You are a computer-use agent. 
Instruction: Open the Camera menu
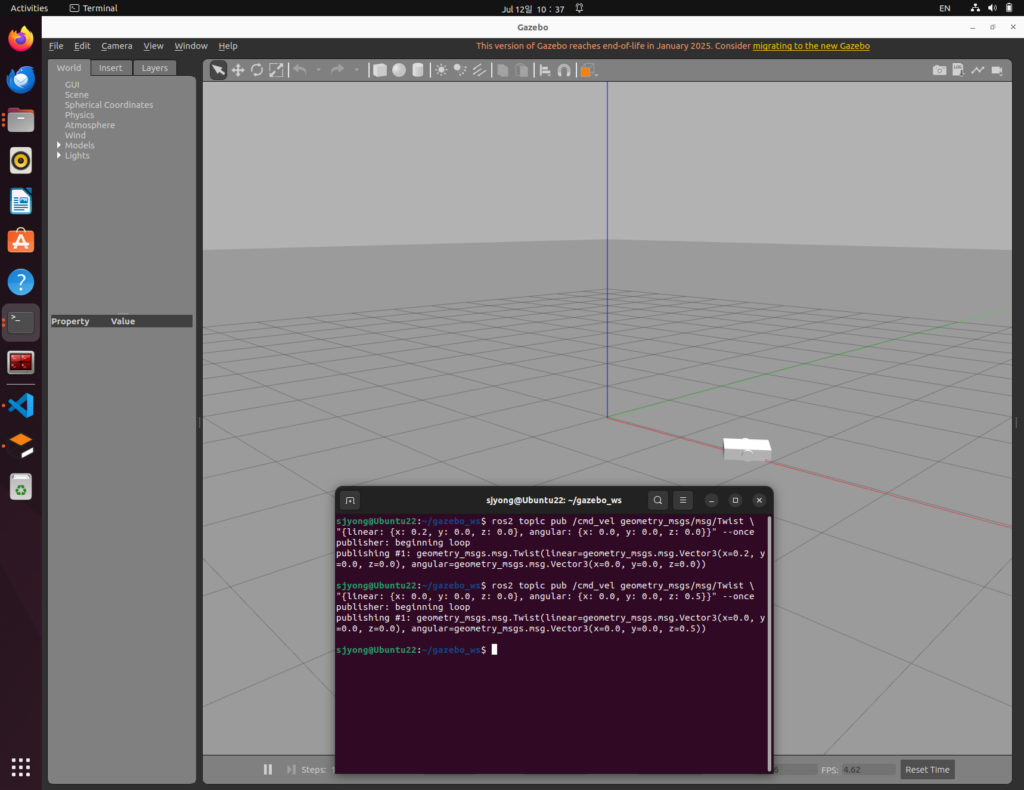[116, 46]
